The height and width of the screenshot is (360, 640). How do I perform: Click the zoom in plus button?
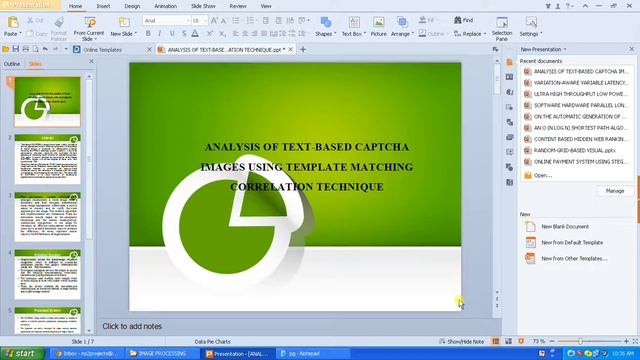tap(626, 341)
